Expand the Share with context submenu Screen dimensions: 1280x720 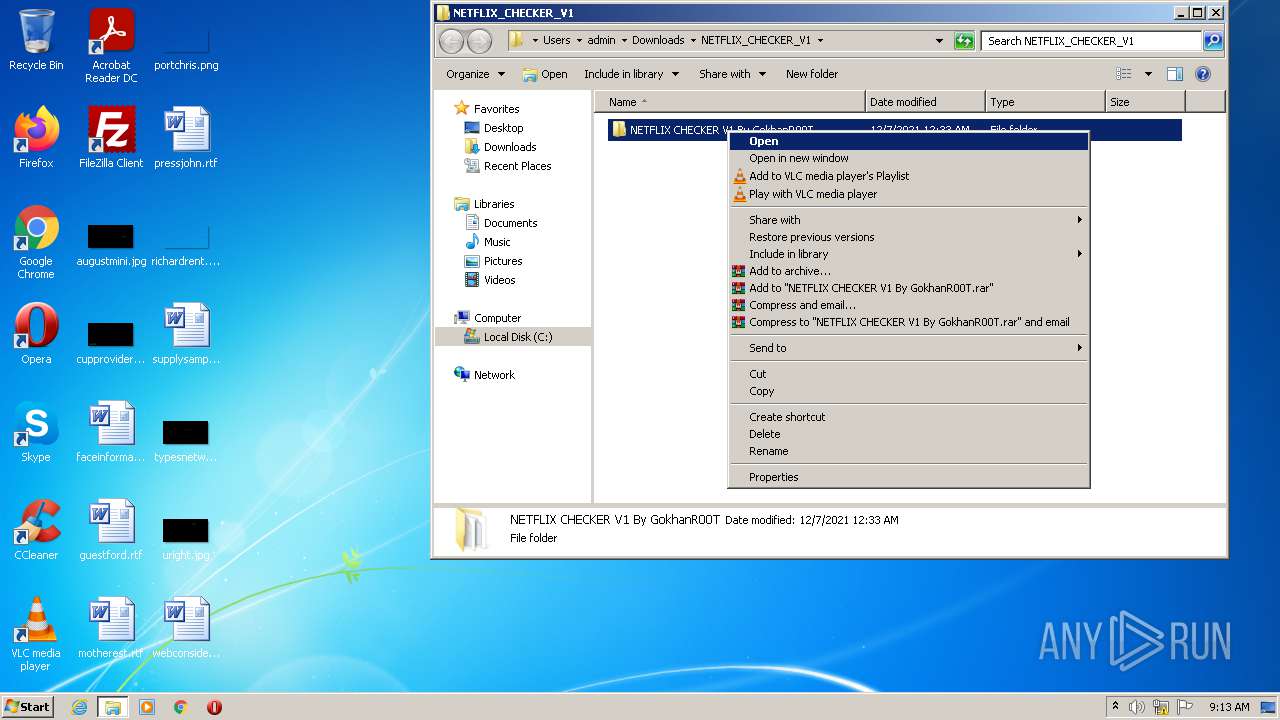(x=908, y=220)
